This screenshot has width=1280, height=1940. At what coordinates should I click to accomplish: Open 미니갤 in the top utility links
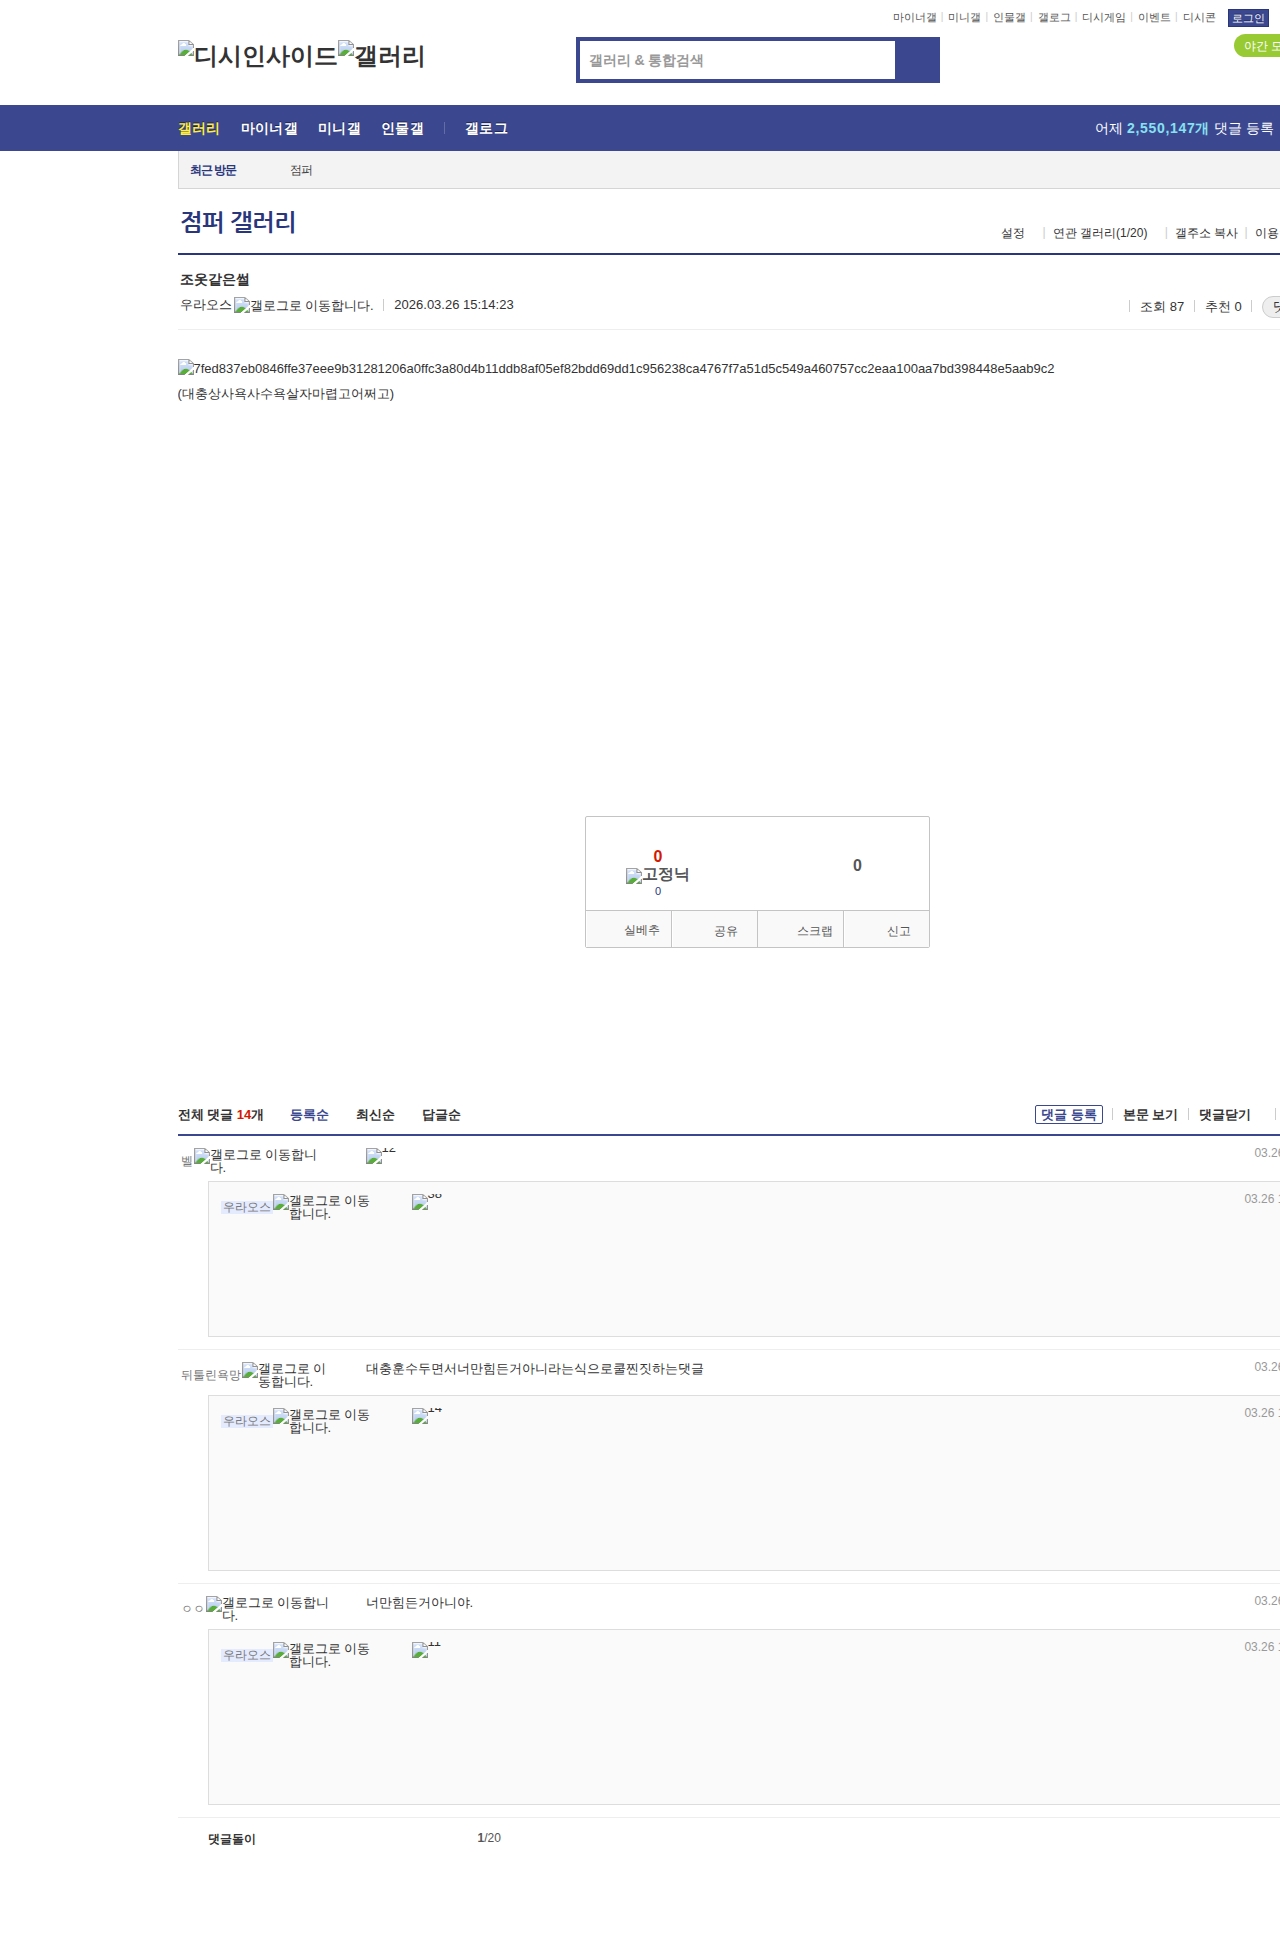tap(964, 18)
